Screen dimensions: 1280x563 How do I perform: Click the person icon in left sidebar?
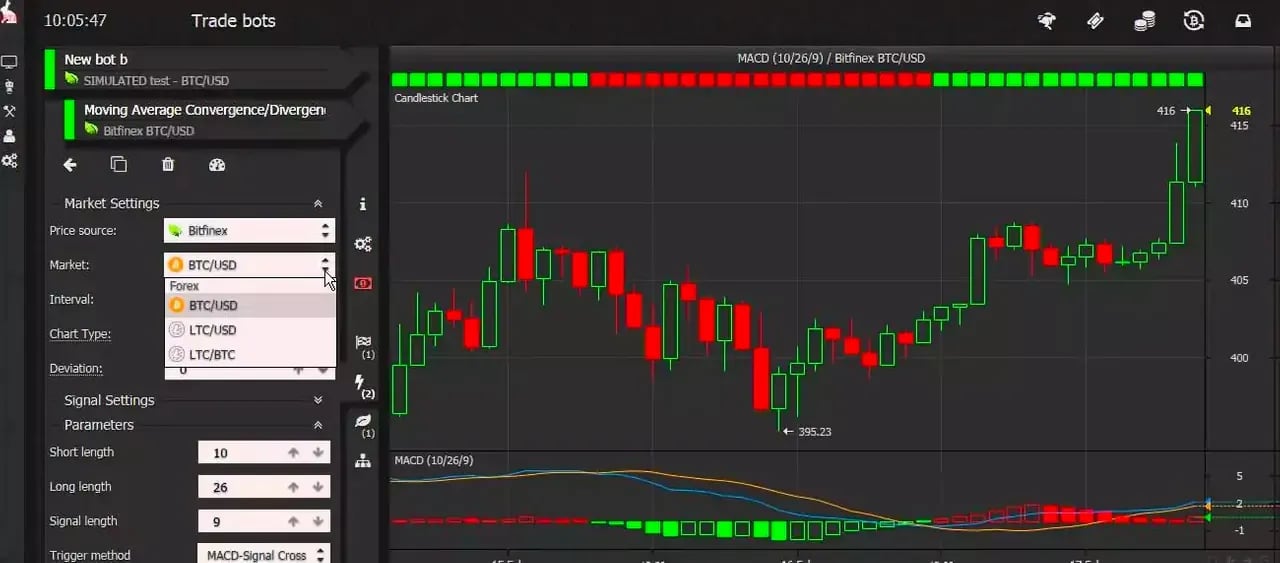pos(10,136)
